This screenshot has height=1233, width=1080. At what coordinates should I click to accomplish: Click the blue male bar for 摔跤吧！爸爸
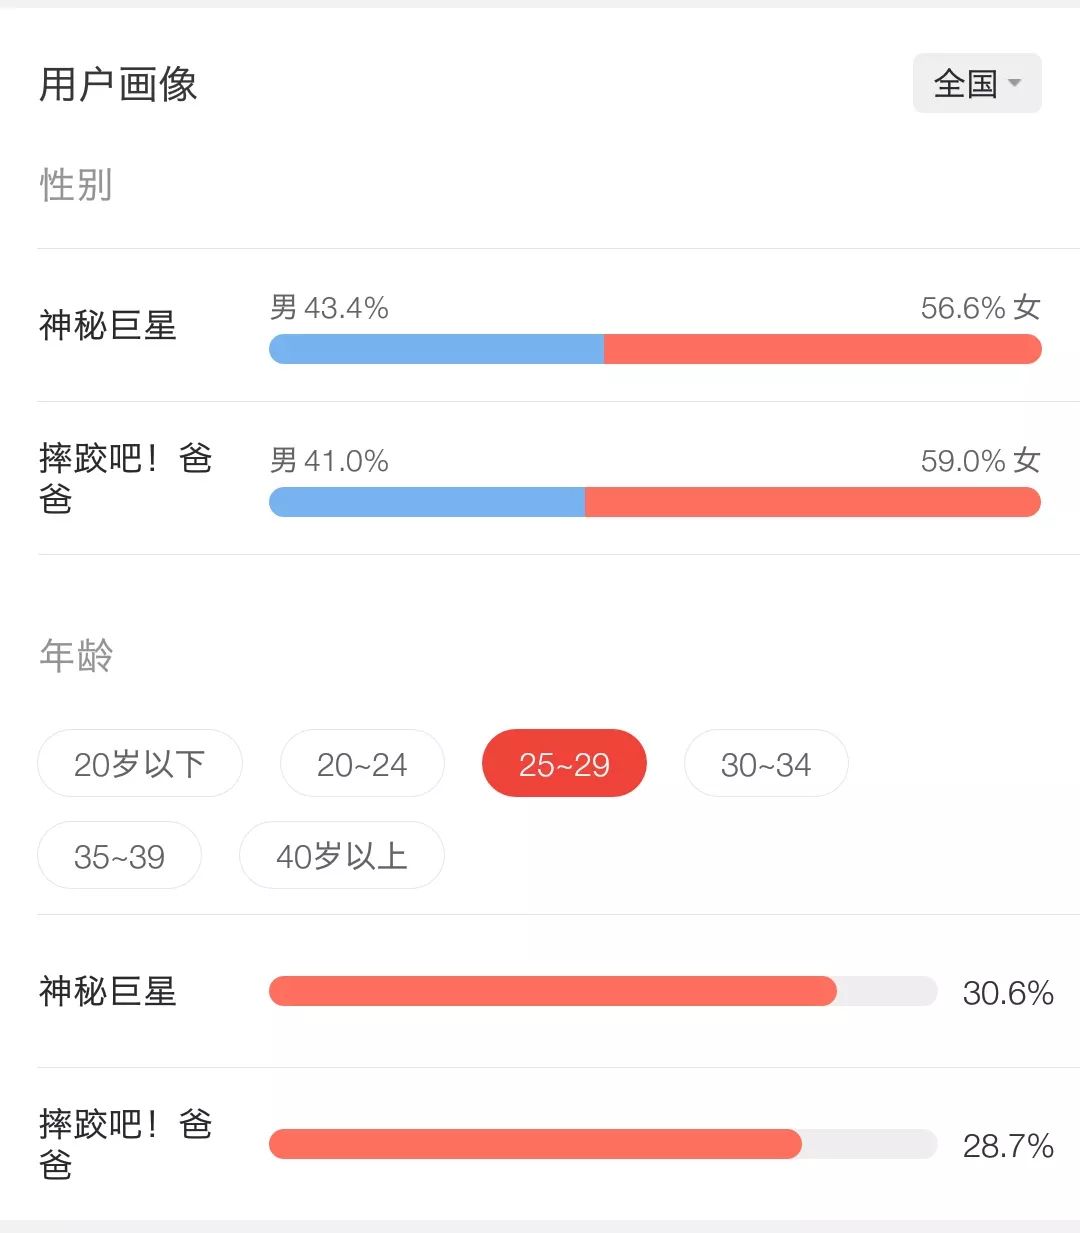(427, 502)
